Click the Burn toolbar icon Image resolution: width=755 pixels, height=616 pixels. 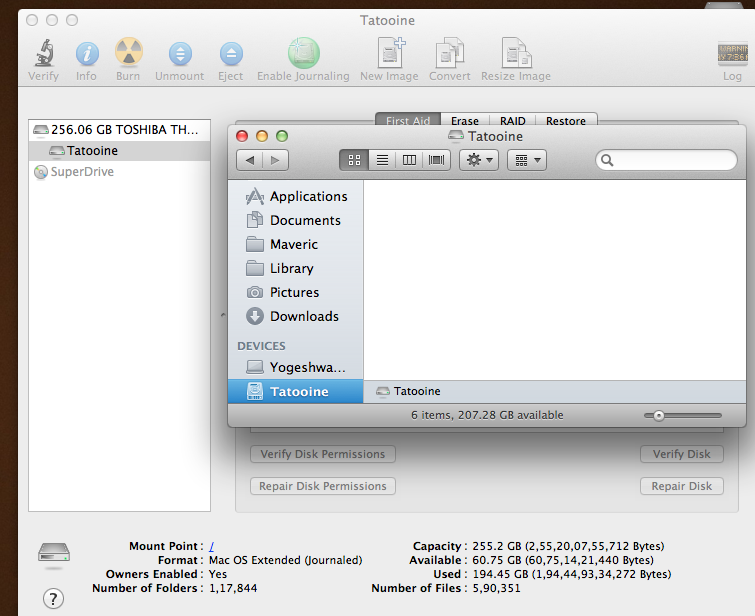tap(129, 52)
